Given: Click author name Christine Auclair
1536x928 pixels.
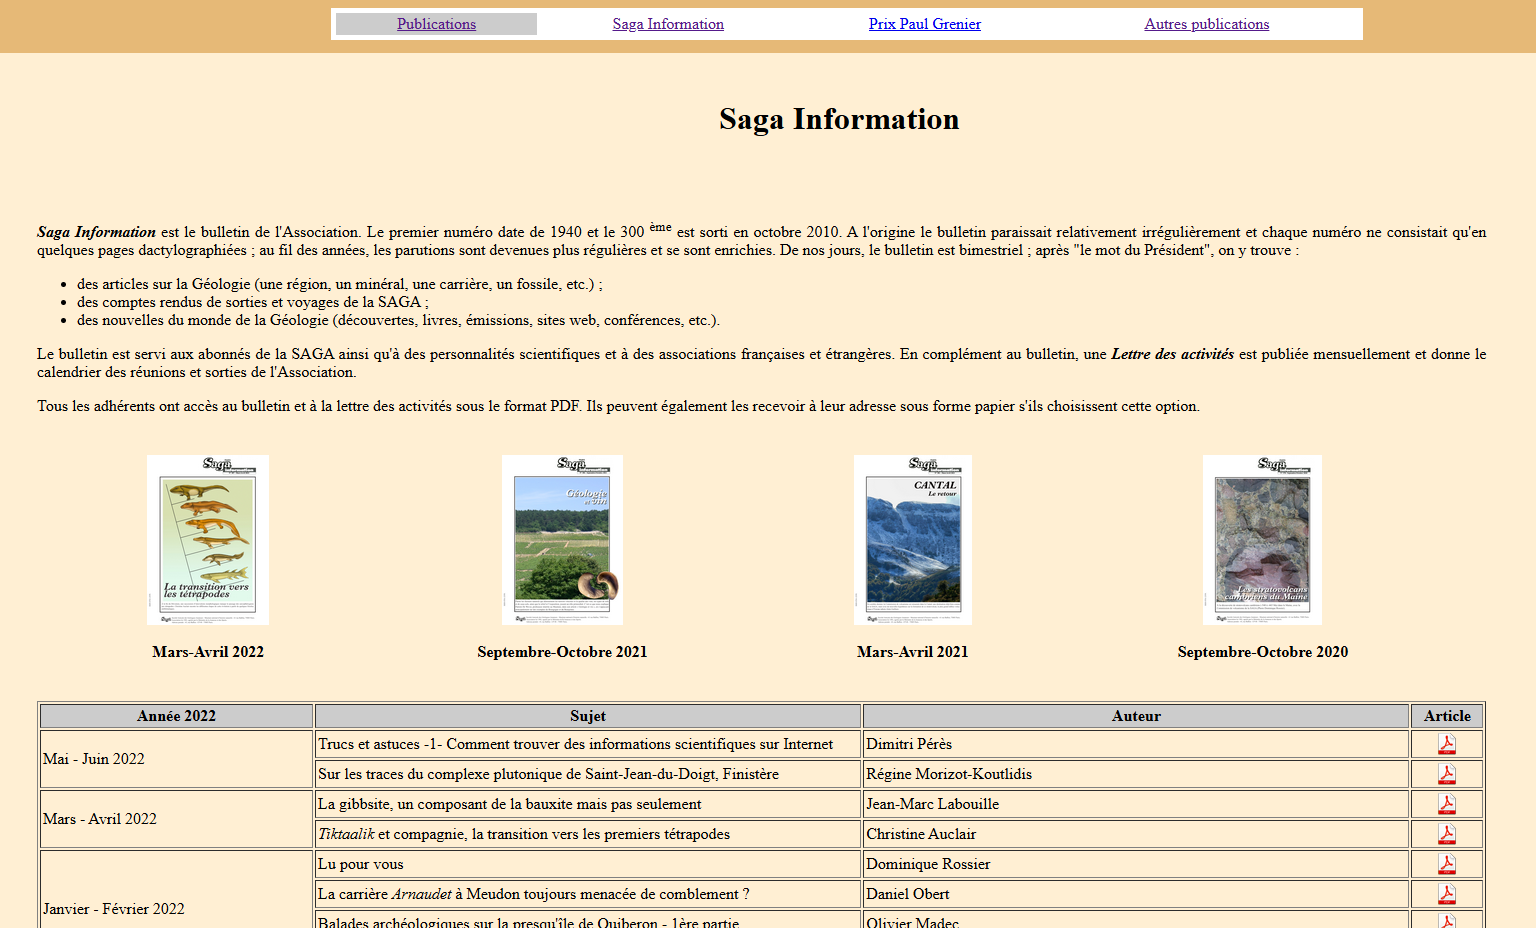Looking at the screenshot, I should coord(921,834).
